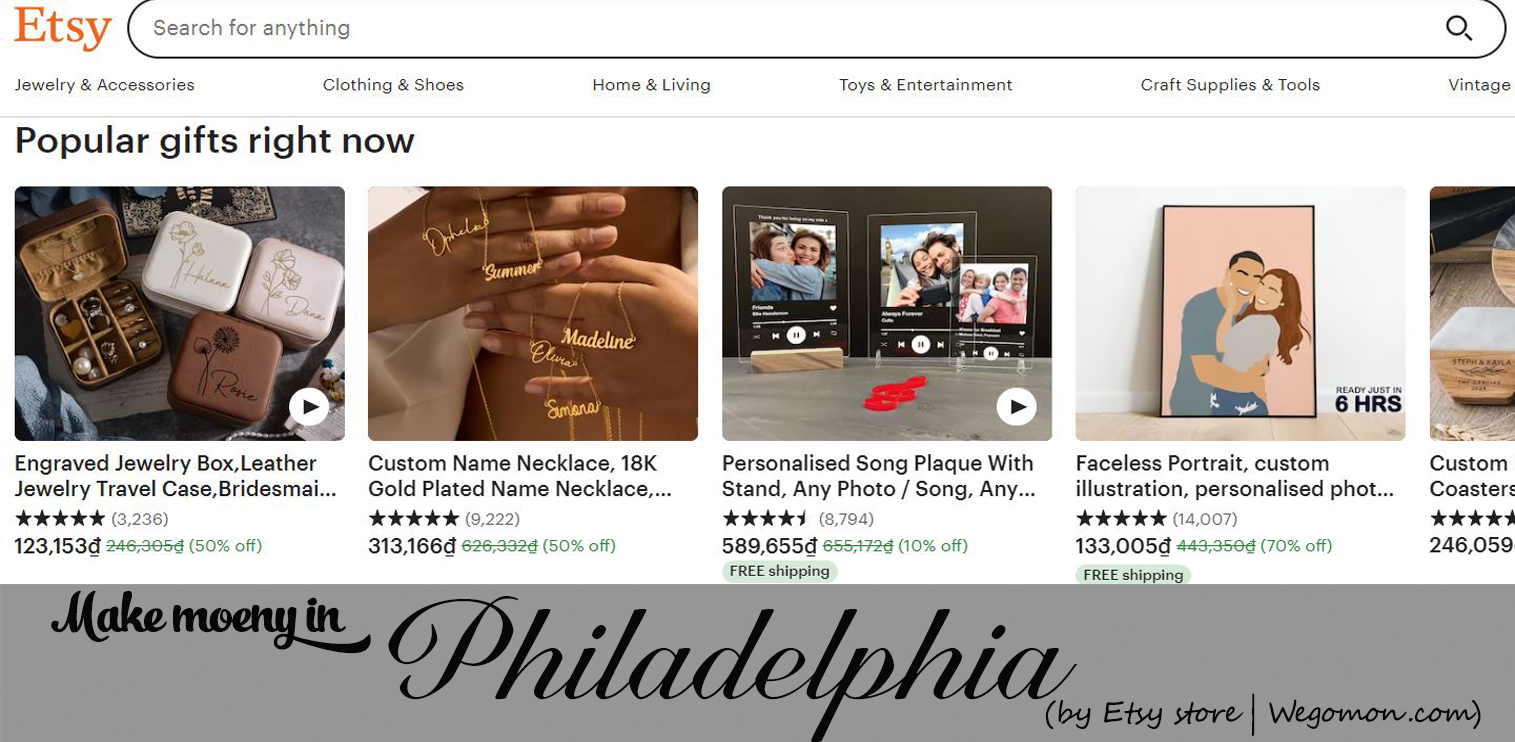View Faceless Portrait product image
The image size is (1515, 742).
[1240, 313]
